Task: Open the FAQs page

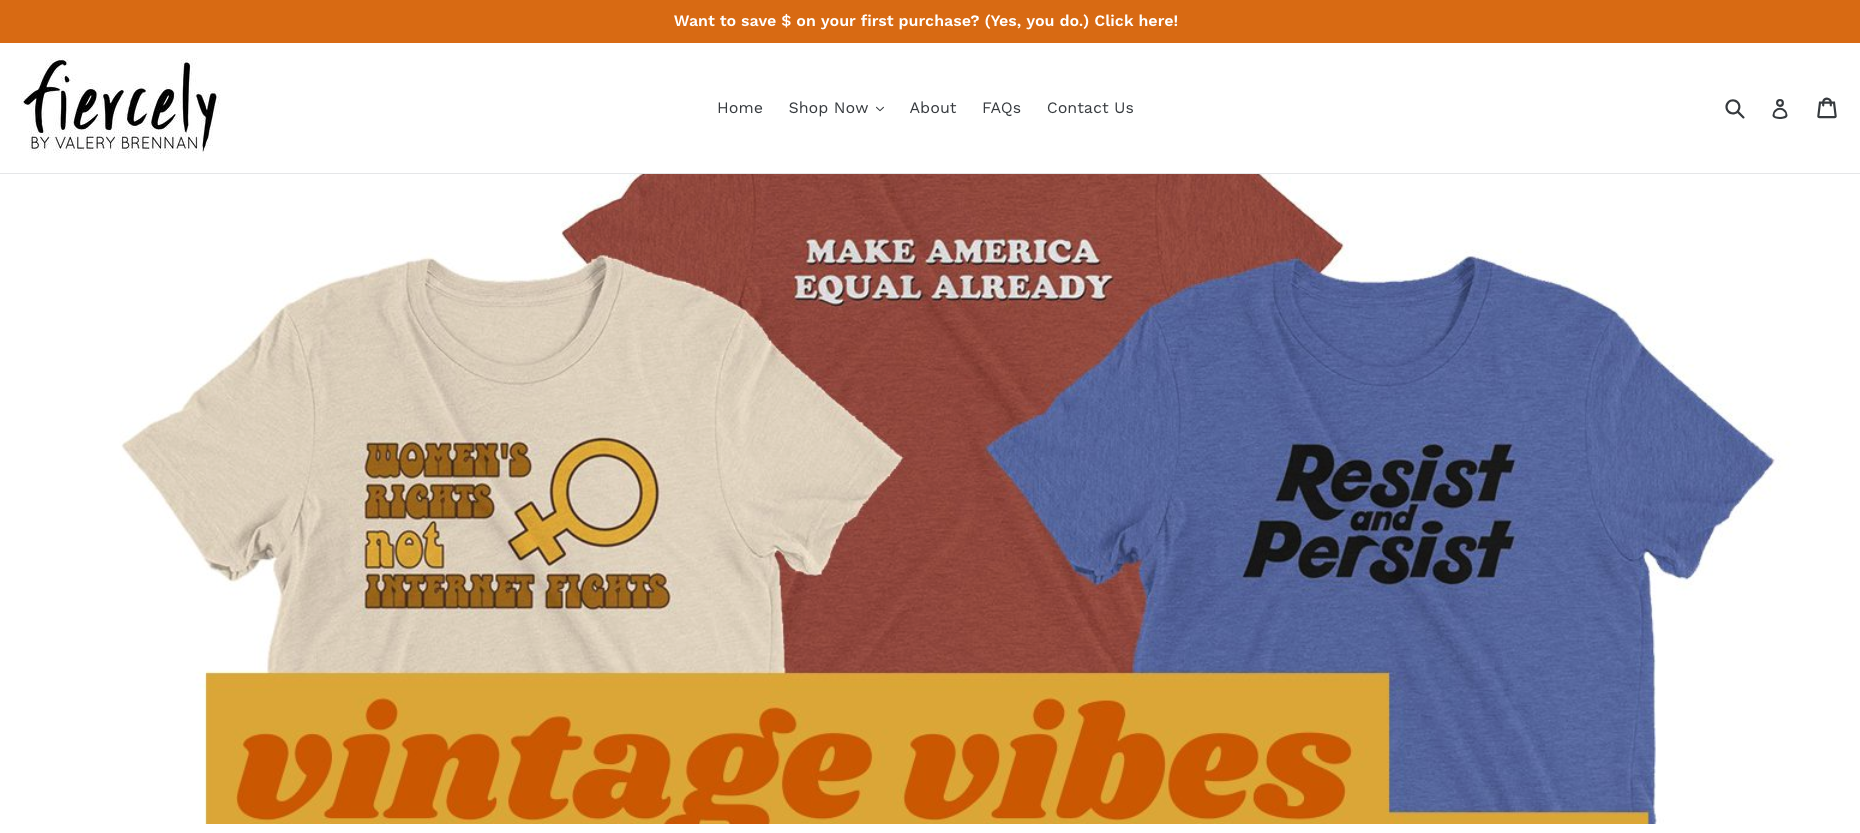Action: (1001, 108)
